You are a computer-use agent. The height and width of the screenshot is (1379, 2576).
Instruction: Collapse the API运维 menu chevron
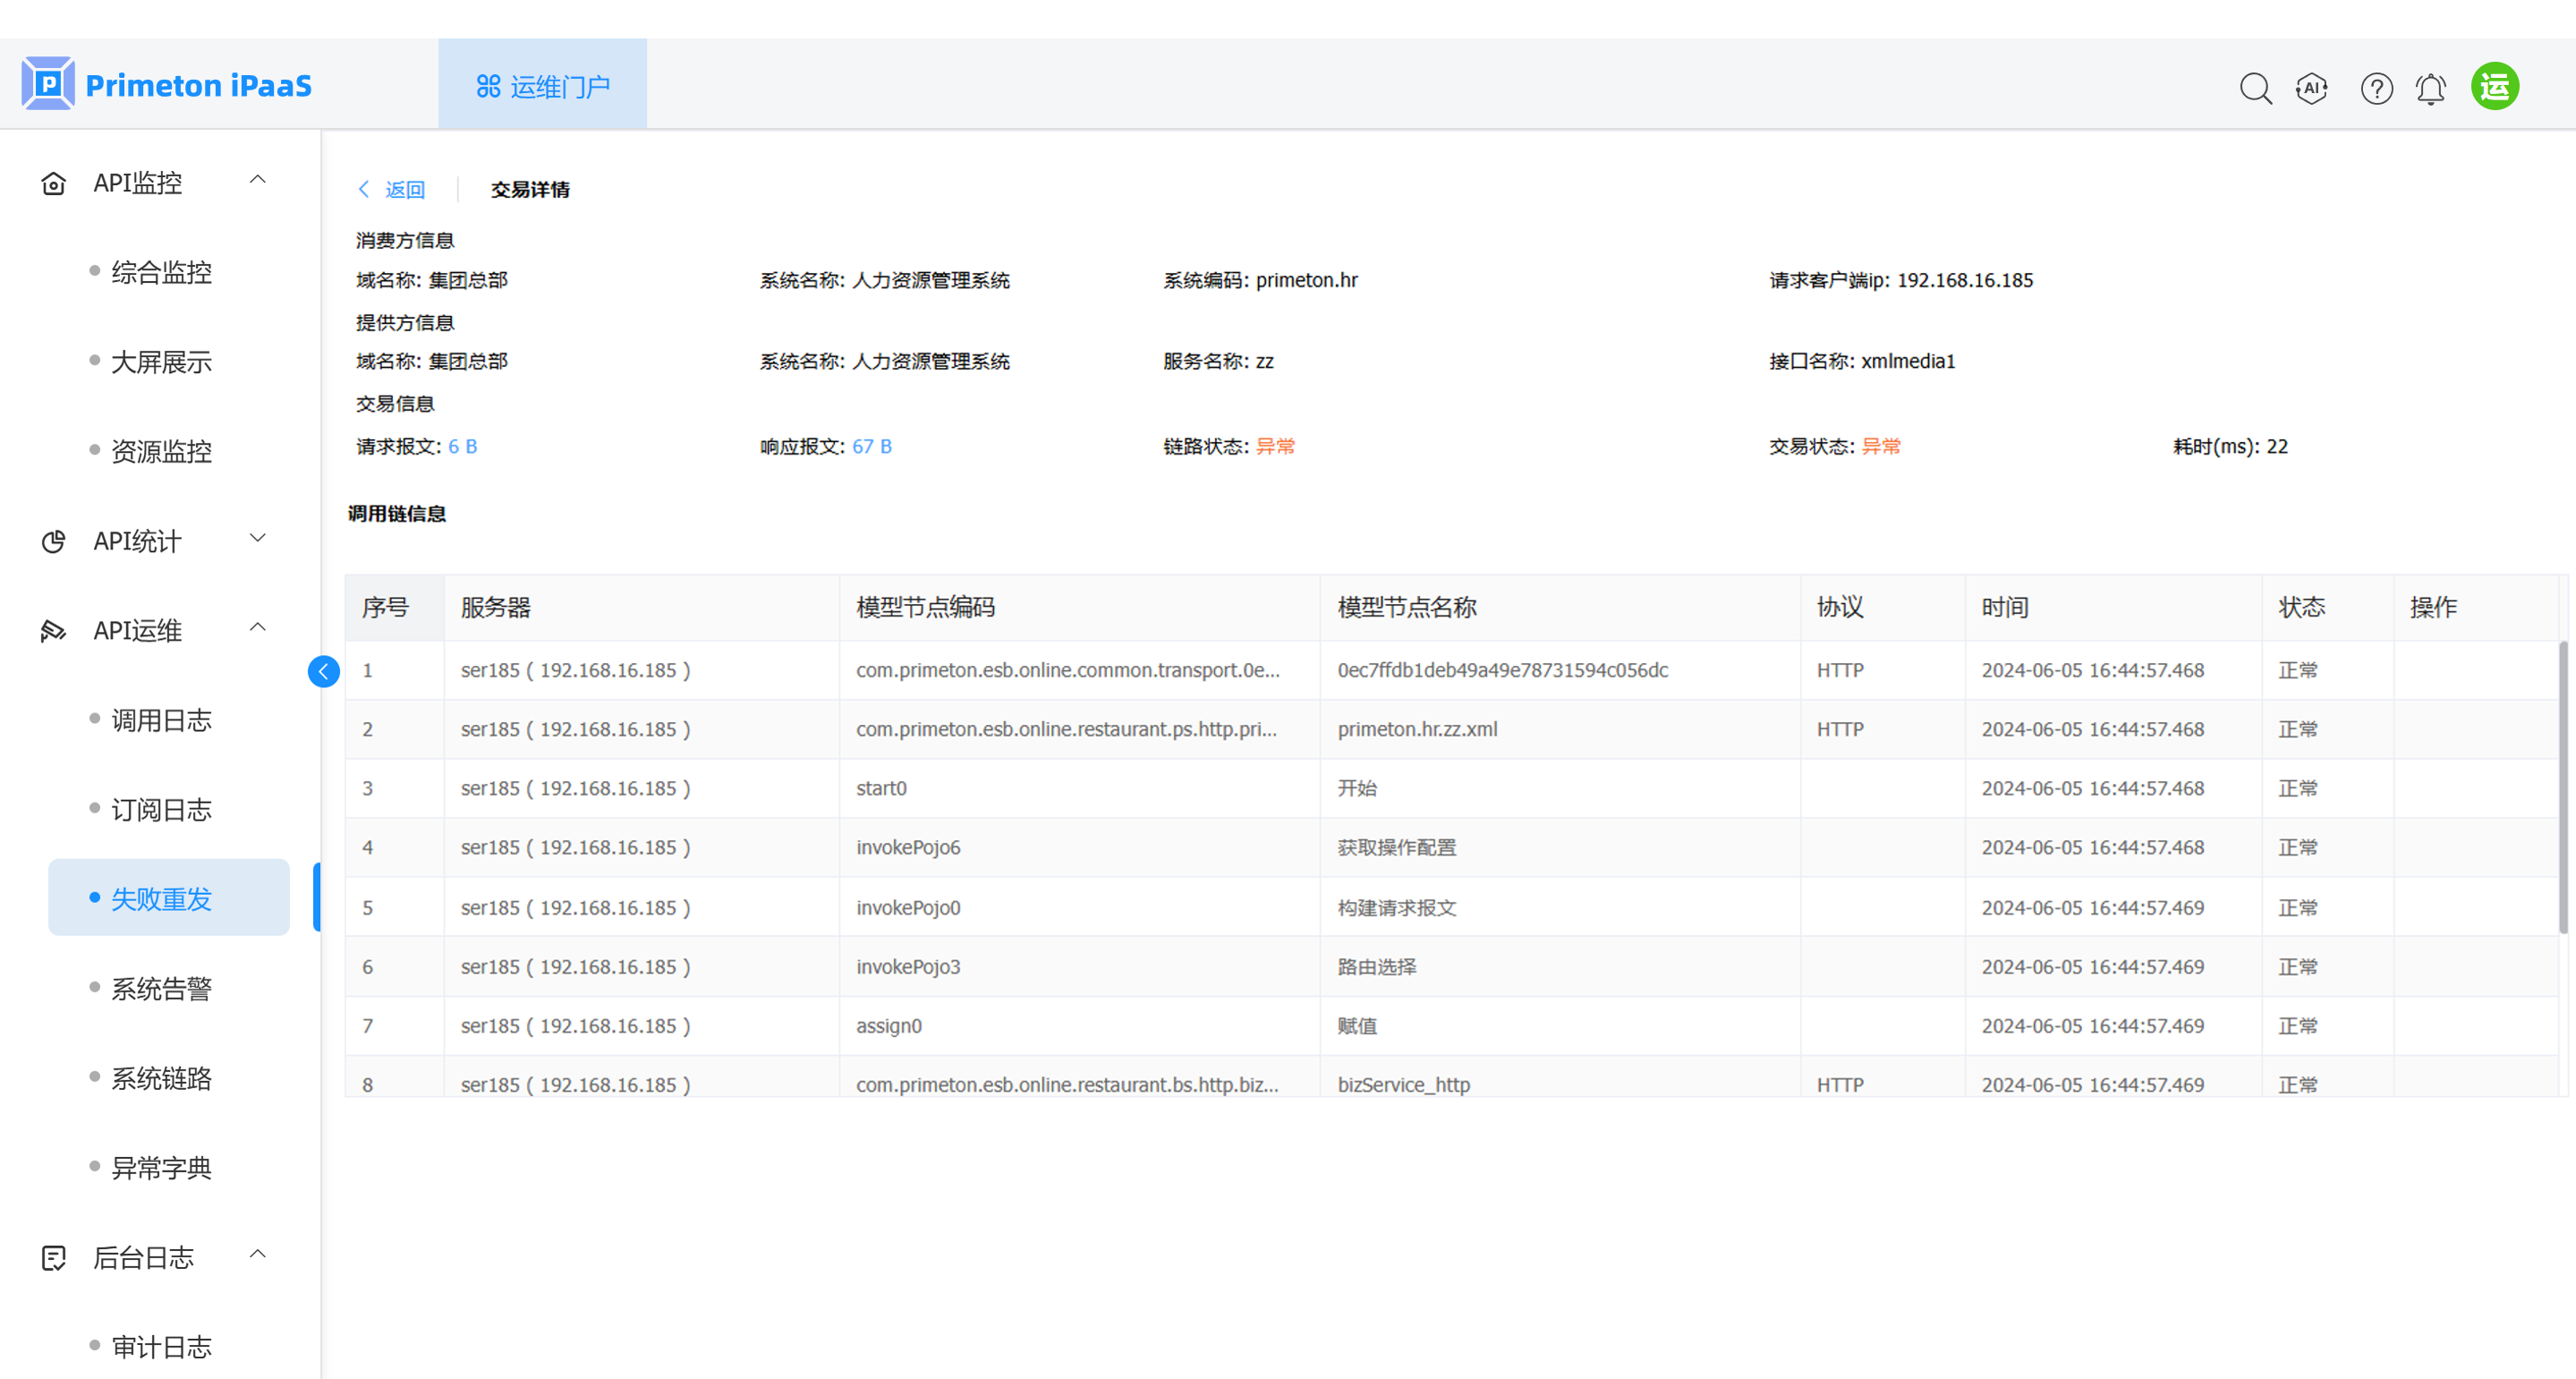pos(257,627)
